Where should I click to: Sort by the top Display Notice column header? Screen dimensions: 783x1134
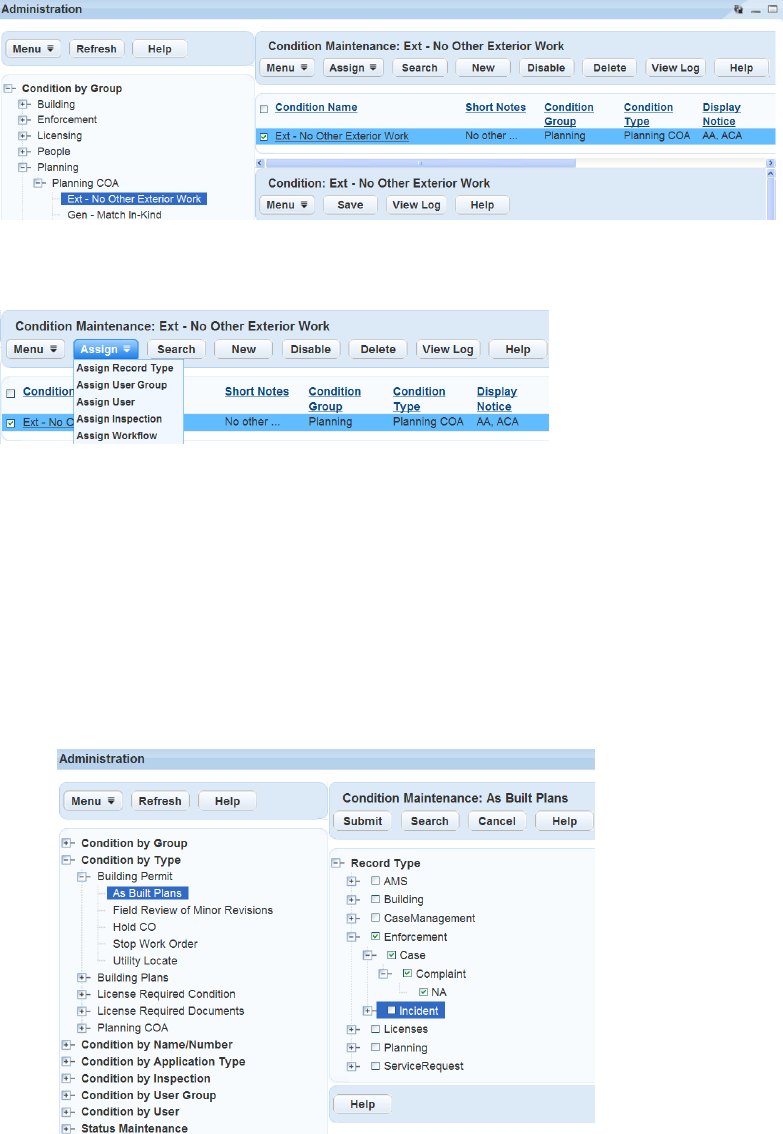coord(722,114)
